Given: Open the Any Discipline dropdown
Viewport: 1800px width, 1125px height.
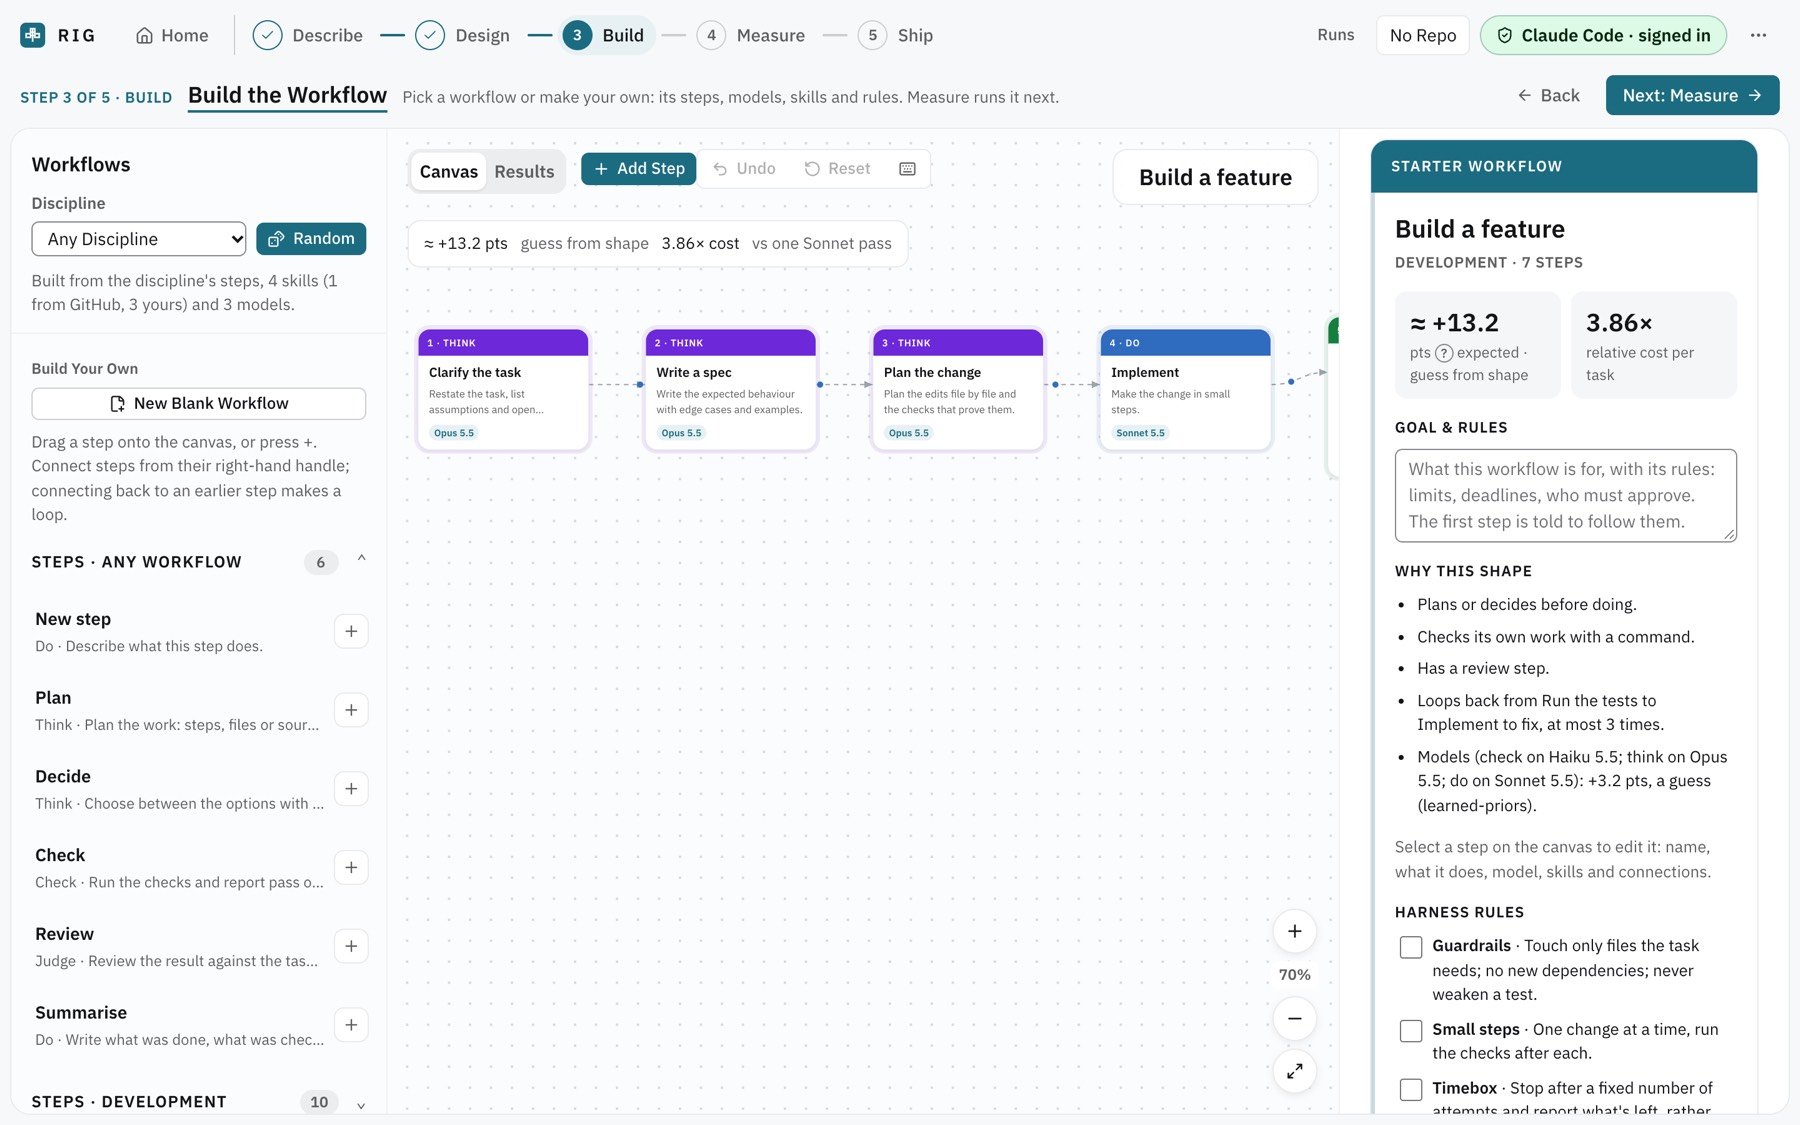Looking at the screenshot, I should (x=139, y=239).
